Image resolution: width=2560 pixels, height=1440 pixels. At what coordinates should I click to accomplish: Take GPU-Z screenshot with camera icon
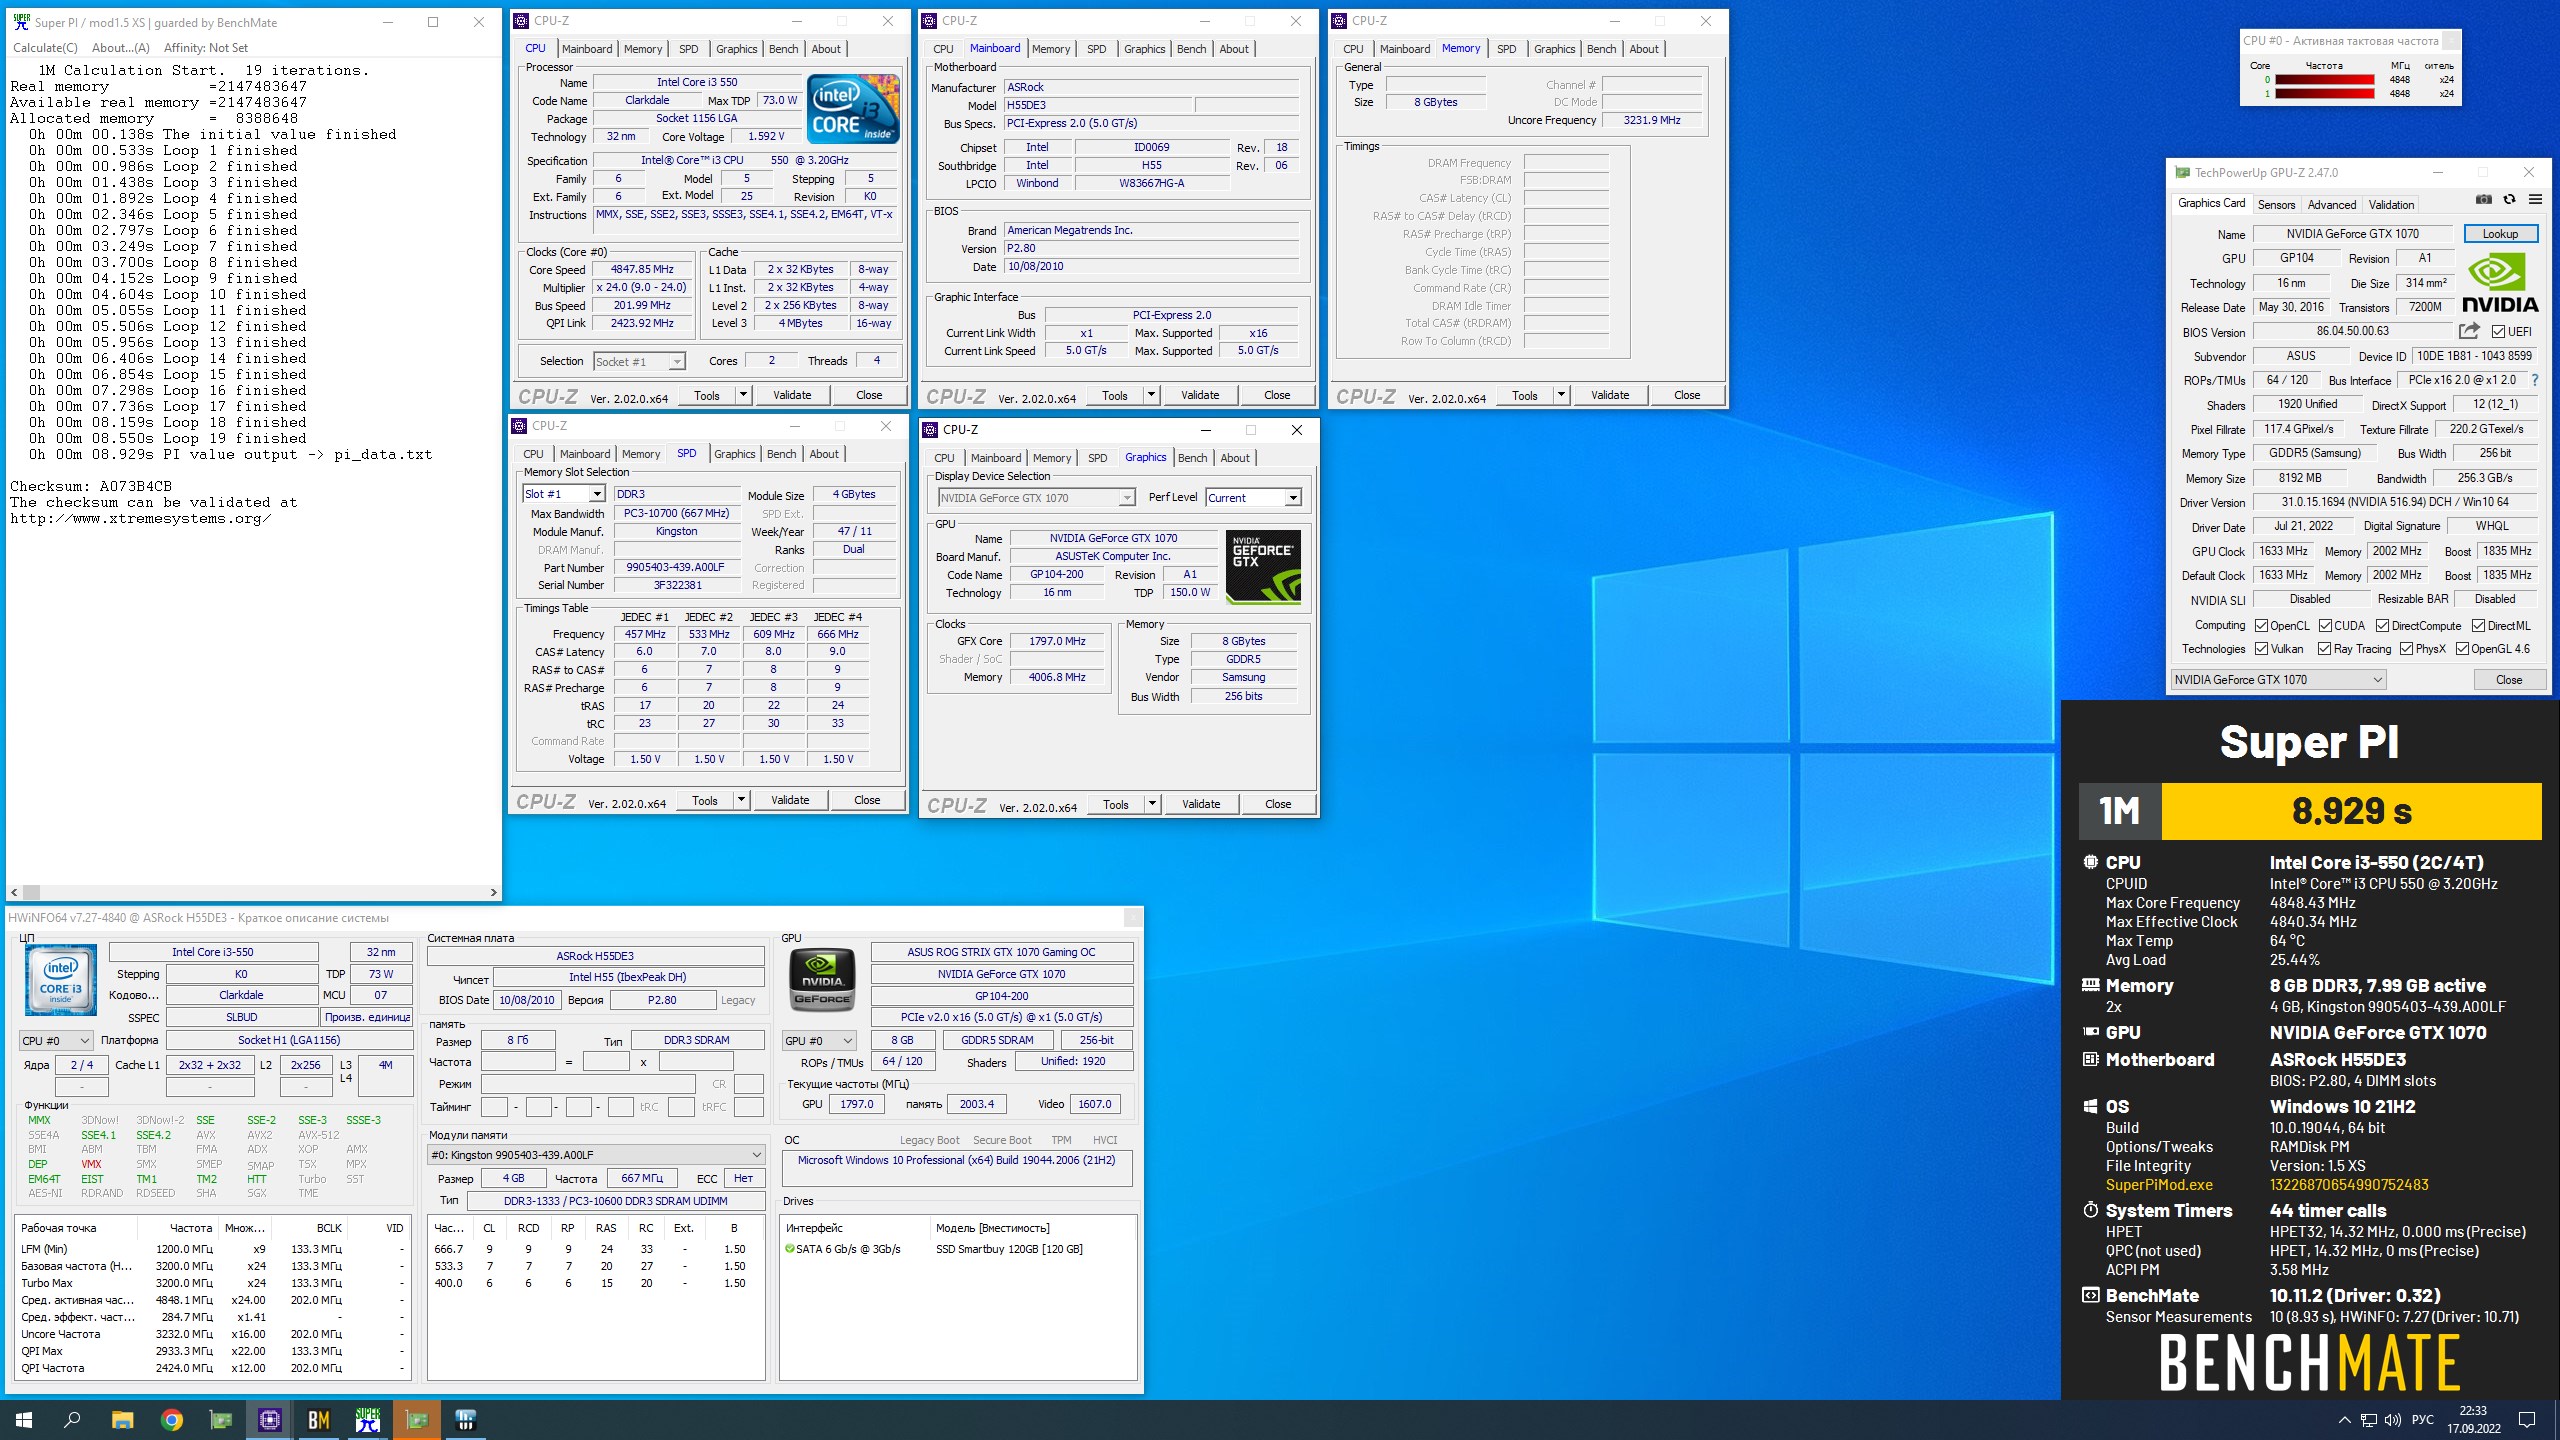tap(2483, 200)
